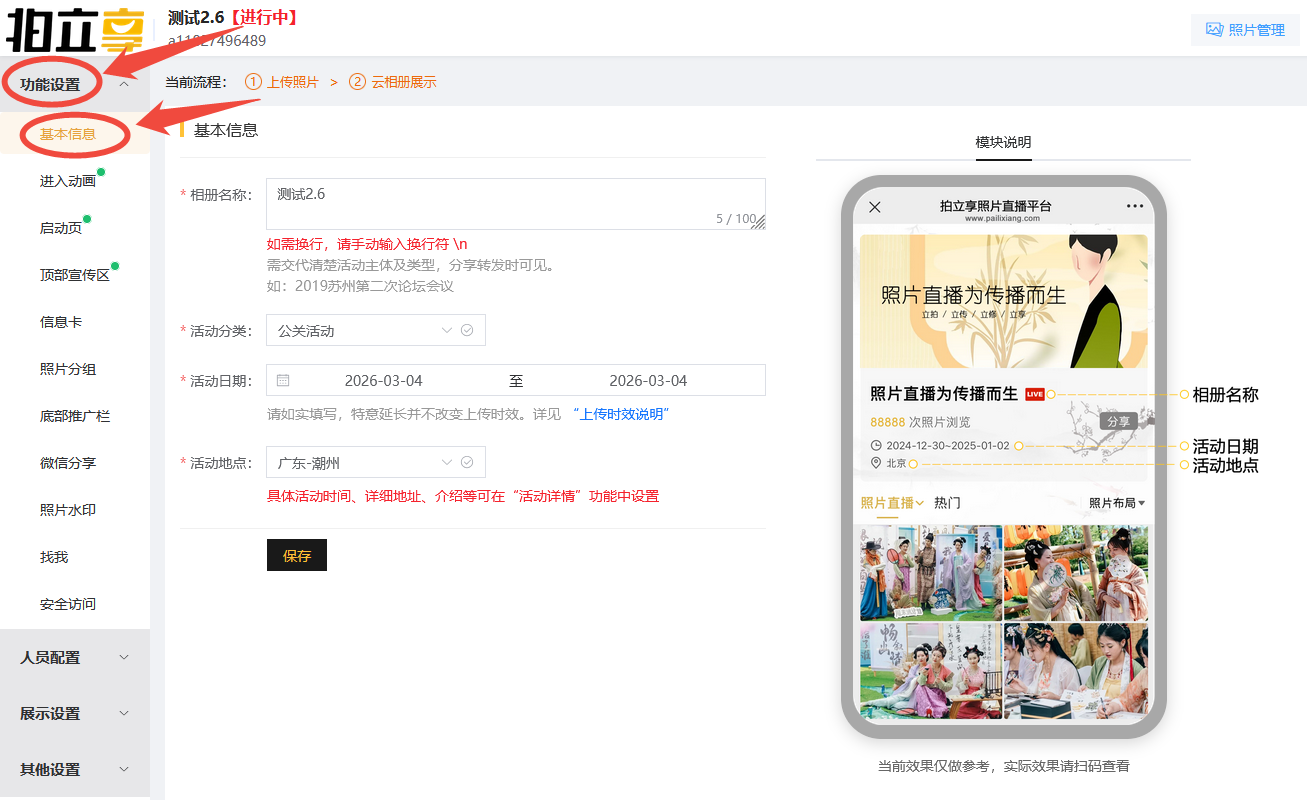Open 照片水印 in the sidebar
This screenshot has height=800, width=1307.
point(68,510)
